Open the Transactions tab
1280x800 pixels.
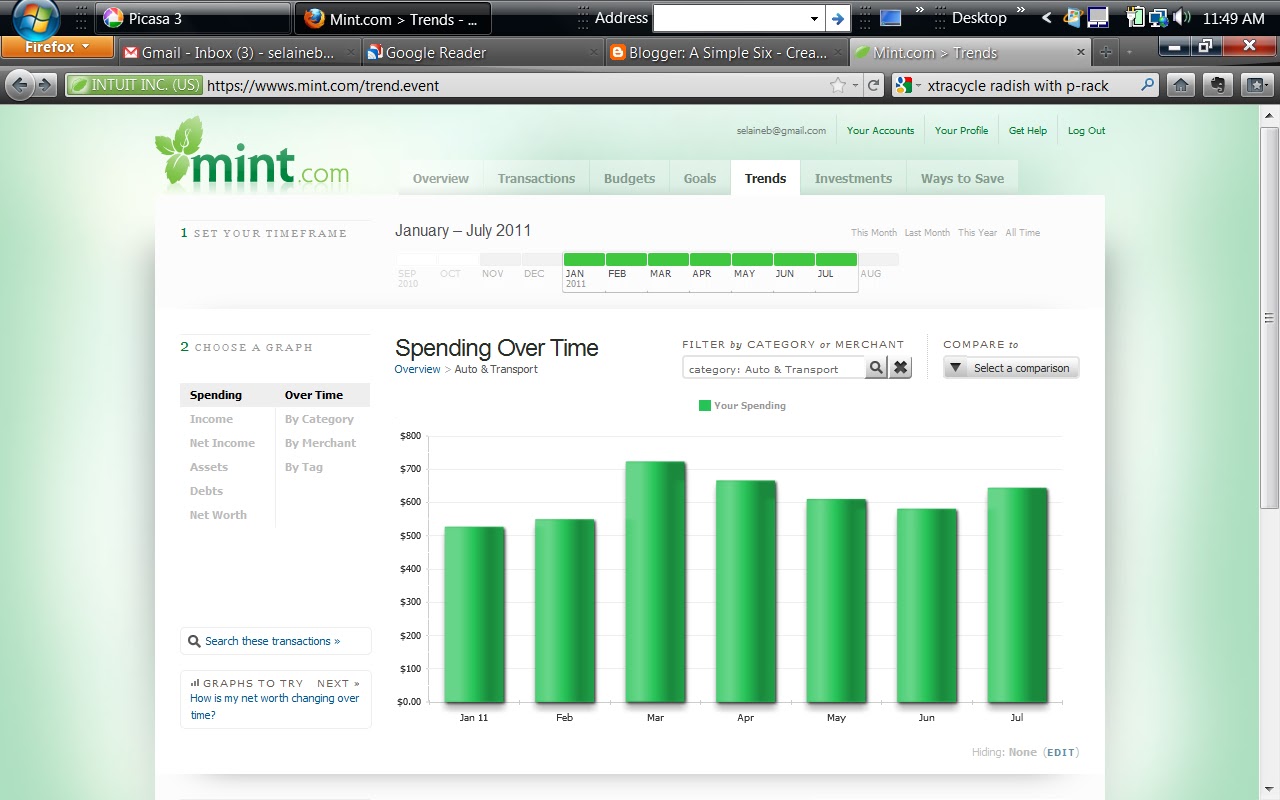pyautogui.click(x=537, y=178)
